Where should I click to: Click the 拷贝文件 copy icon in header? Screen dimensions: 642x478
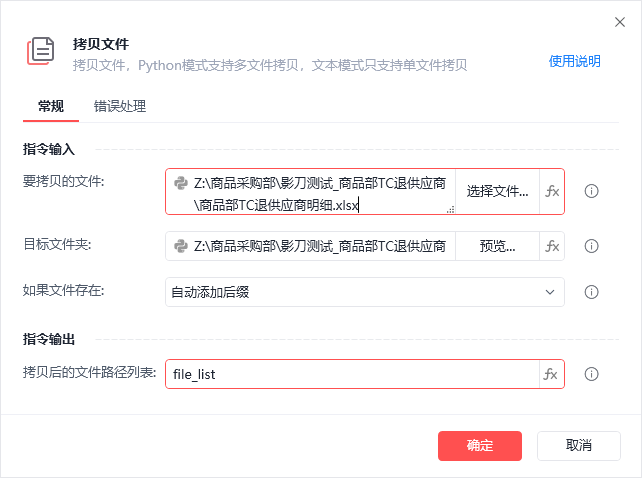pyautogui.click(x=41, y=52)
